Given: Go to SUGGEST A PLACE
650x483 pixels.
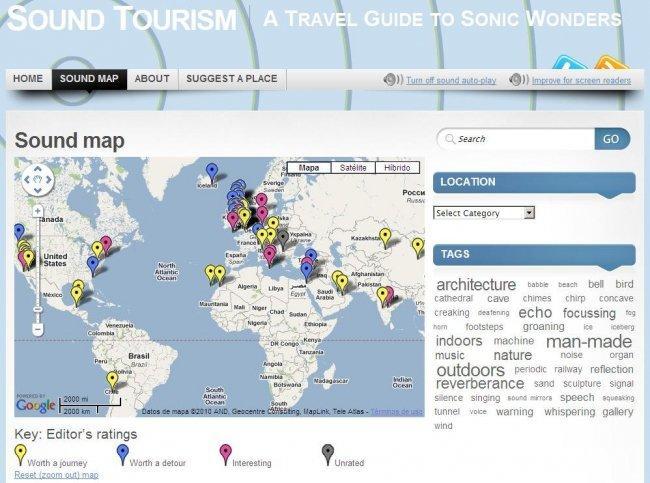Looking at the screenshot, I should coord(232,79).
